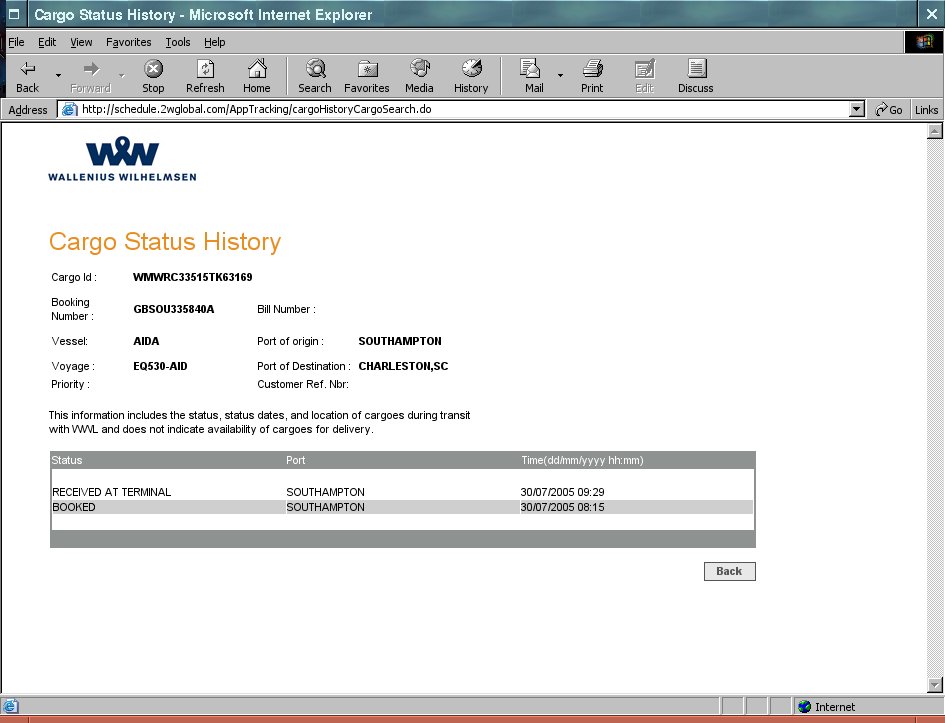945x723 pixels.
Task: Click the scrollbar up arrow
Action: (x=934, y=131)
